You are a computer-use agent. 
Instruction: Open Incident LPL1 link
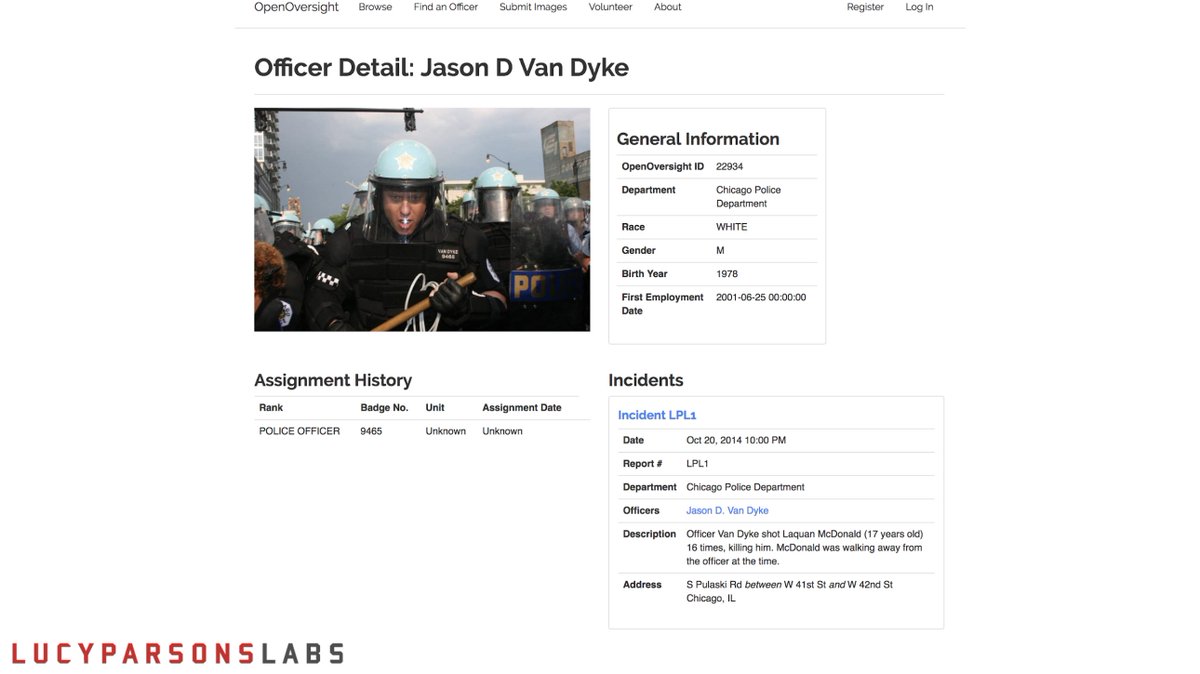pos(657,415)
